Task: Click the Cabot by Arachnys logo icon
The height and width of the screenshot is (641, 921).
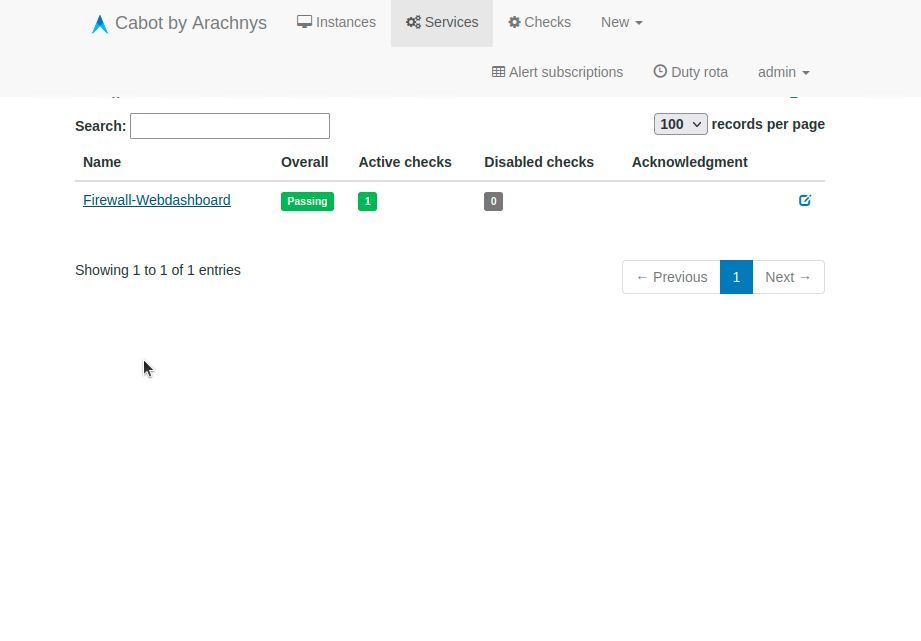Action: point(100,23)
